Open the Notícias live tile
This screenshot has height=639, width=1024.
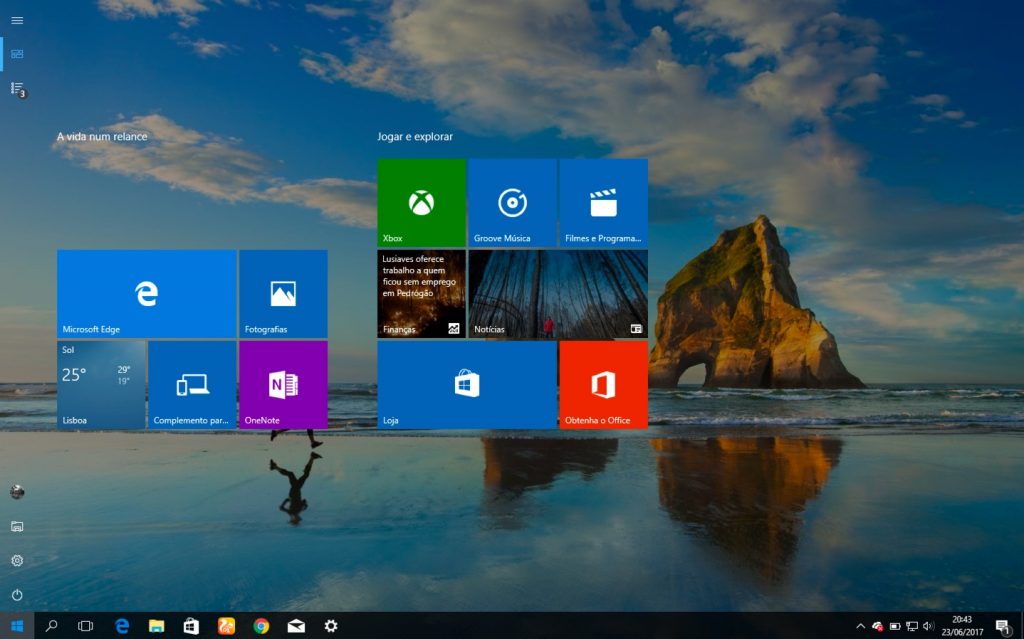[x=558, y=294]
